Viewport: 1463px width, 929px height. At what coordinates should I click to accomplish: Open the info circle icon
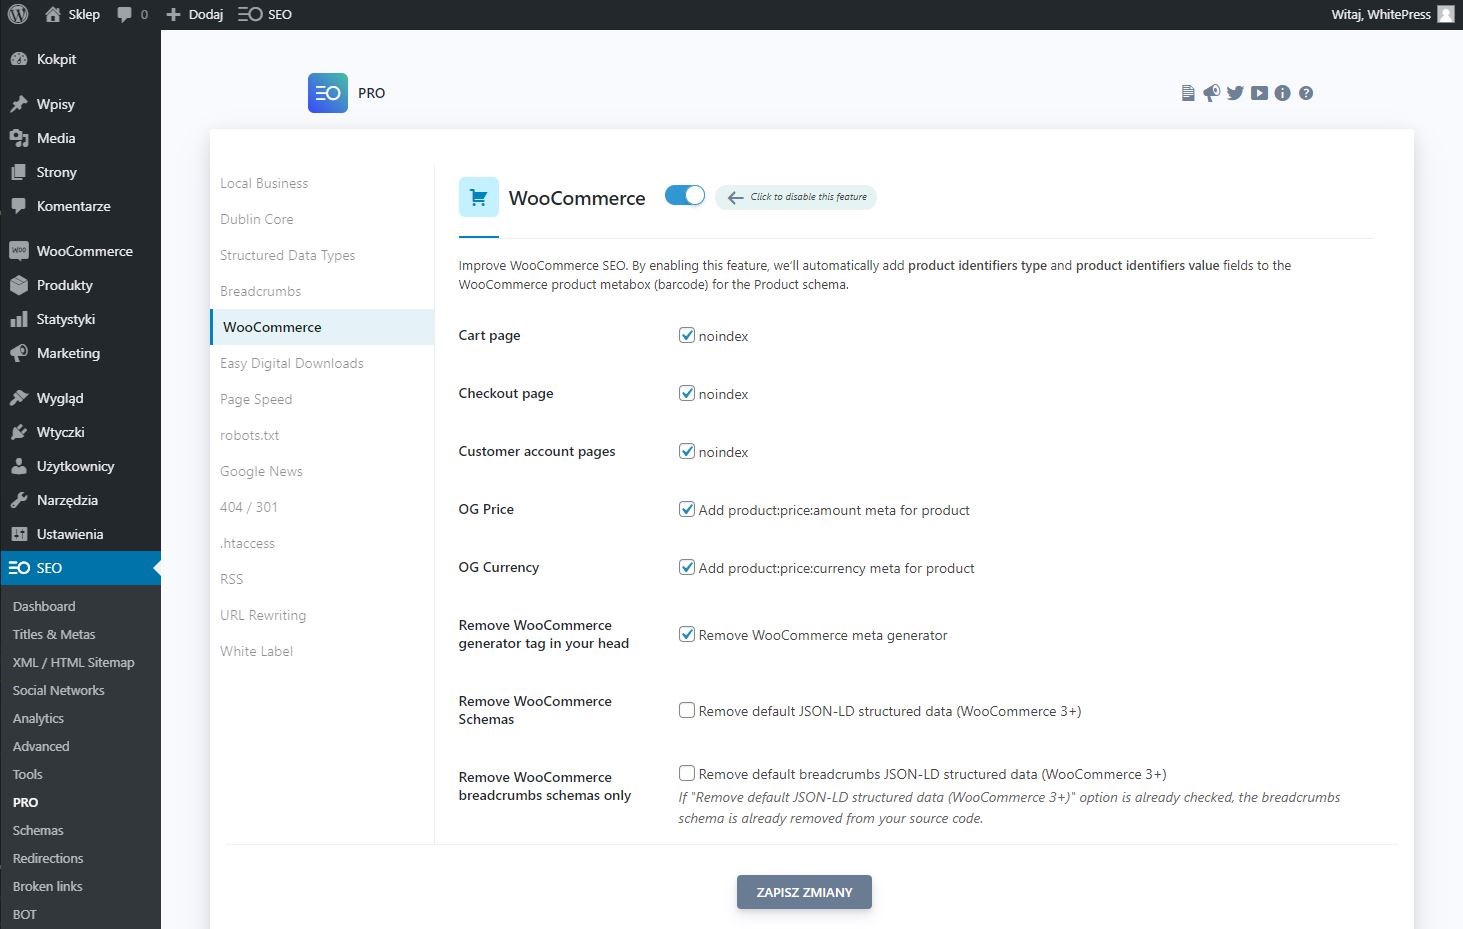click(x=1282, y=93)
